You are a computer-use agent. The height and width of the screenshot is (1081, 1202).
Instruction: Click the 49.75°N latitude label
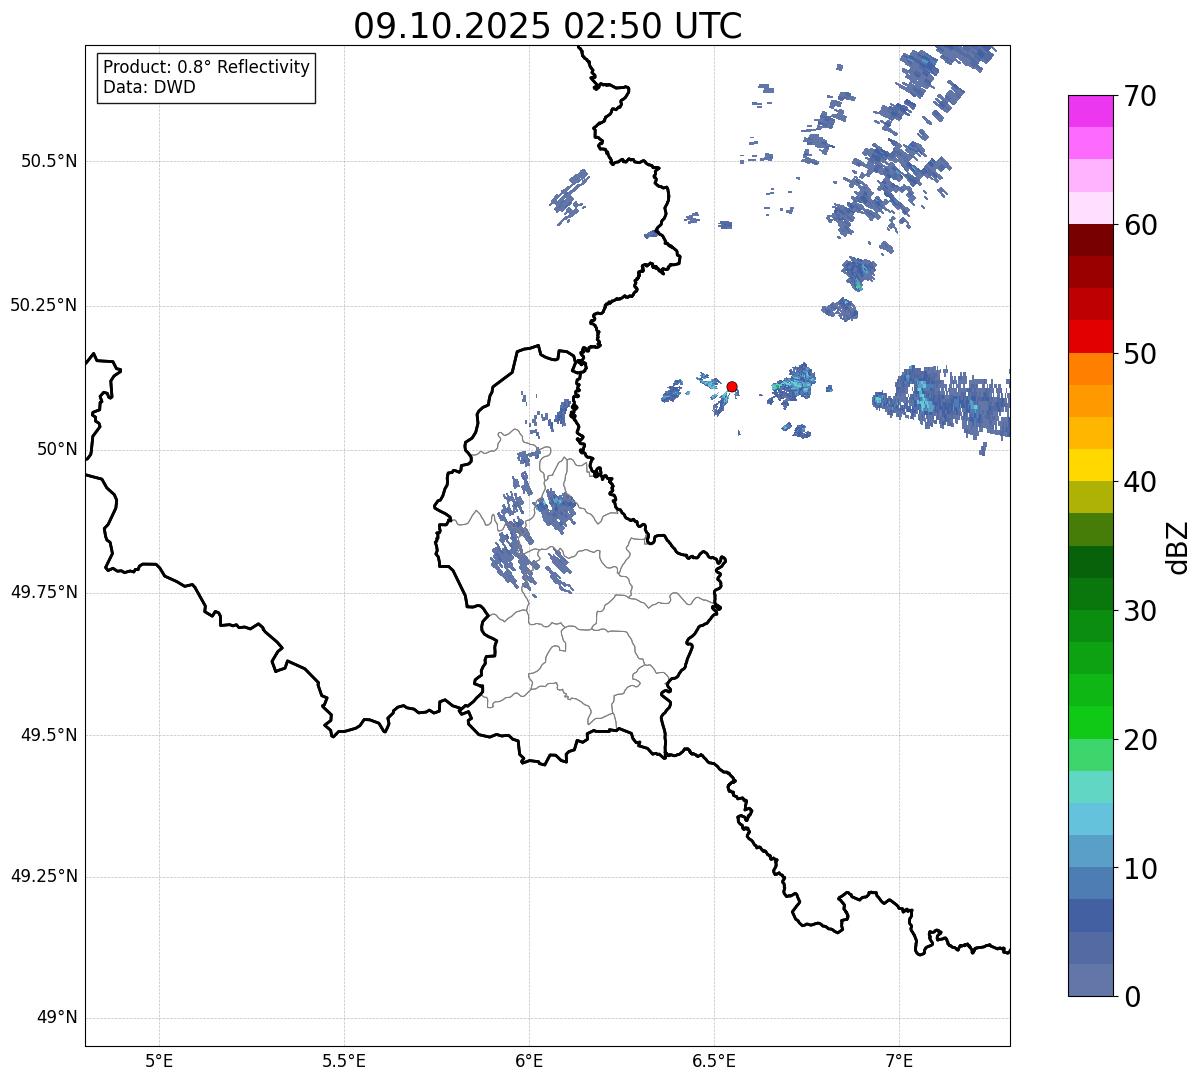pos(43,592)
